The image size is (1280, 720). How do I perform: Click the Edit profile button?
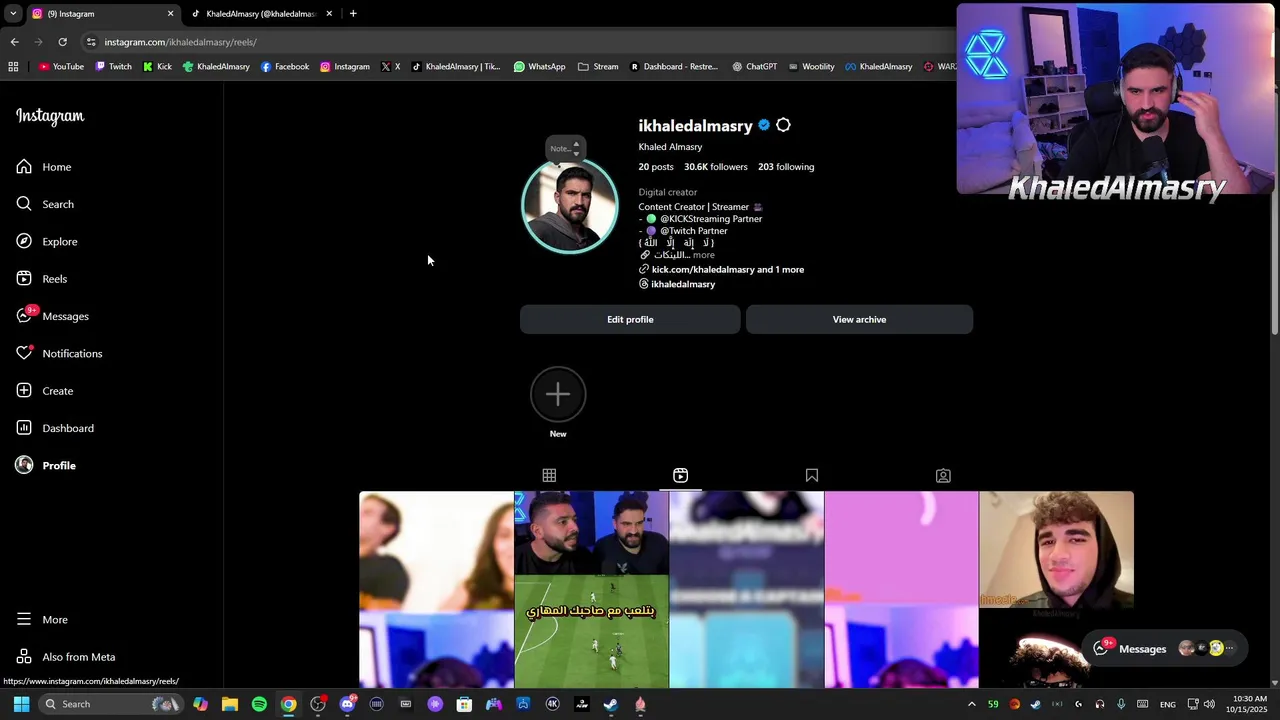click(630, 320)
